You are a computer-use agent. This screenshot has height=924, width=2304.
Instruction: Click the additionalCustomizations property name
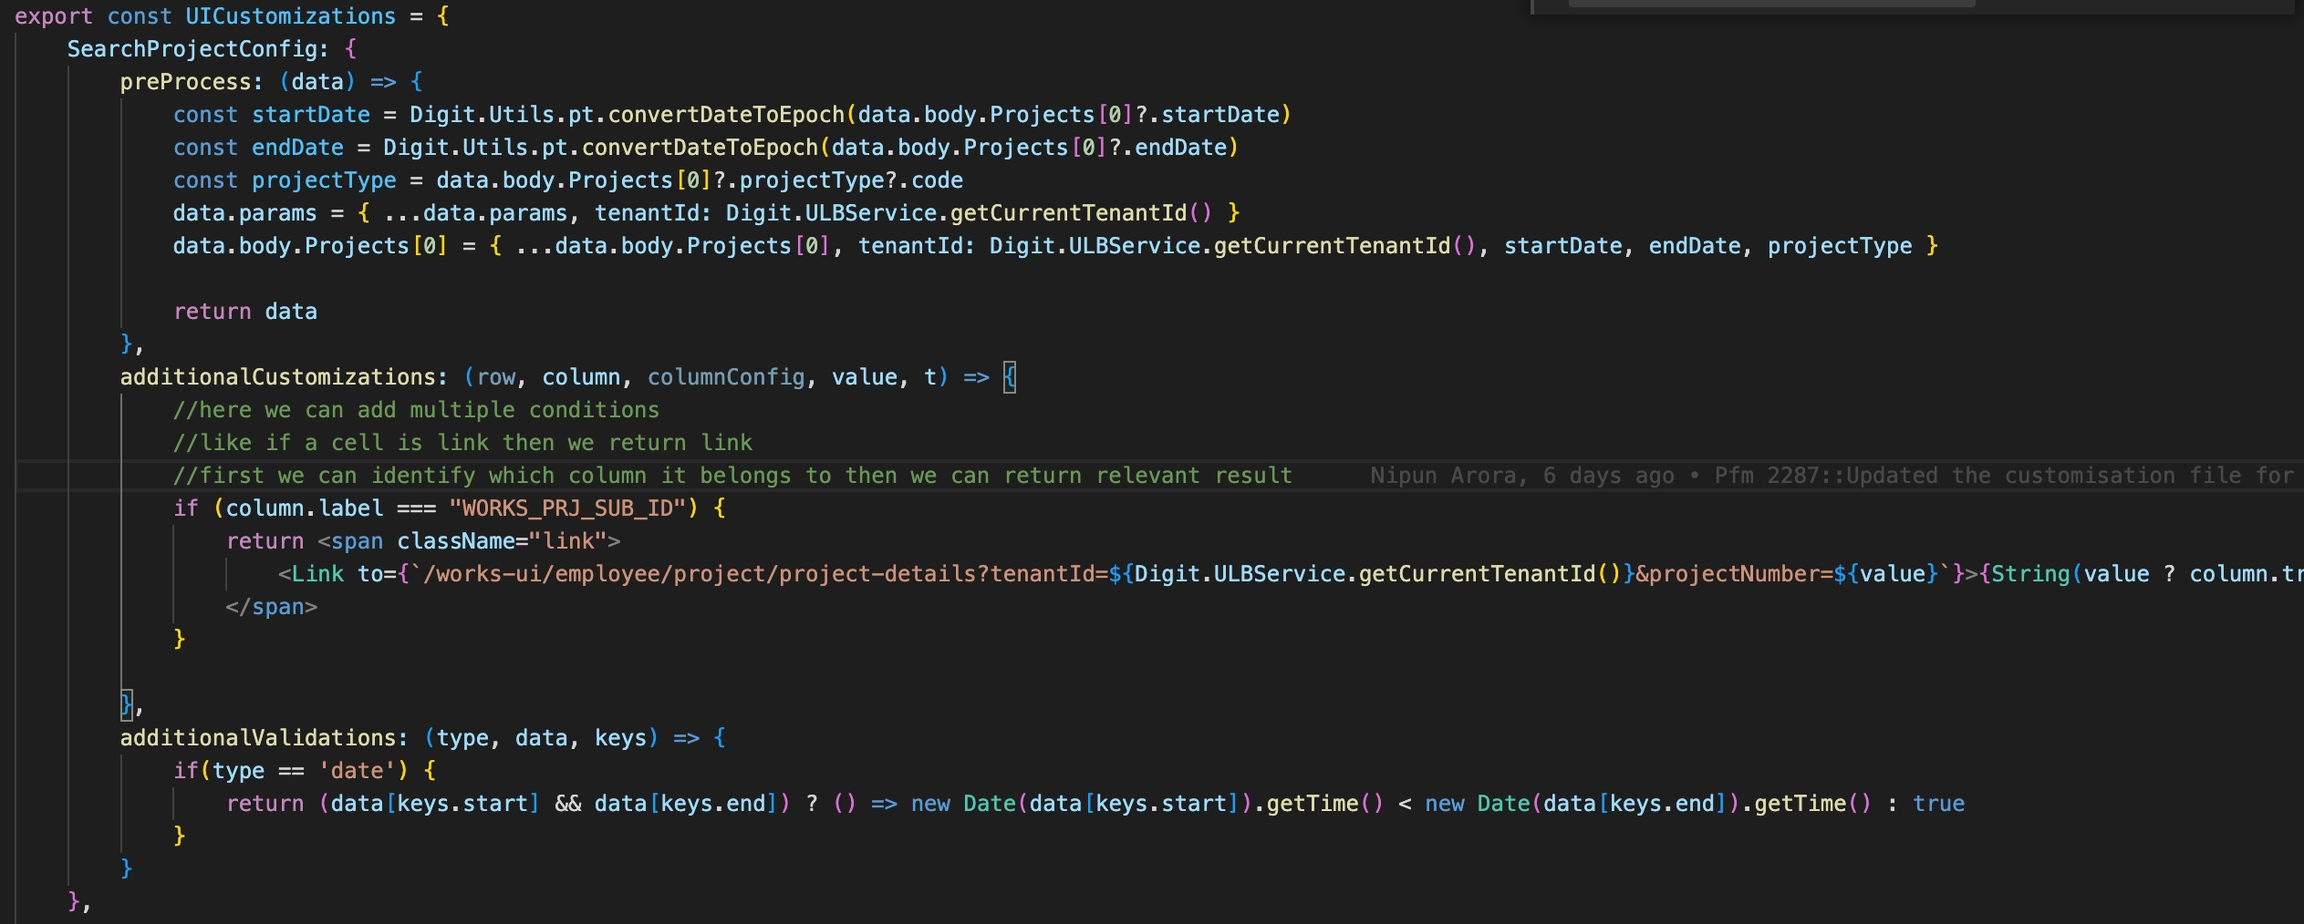click(x=277, y=378)
